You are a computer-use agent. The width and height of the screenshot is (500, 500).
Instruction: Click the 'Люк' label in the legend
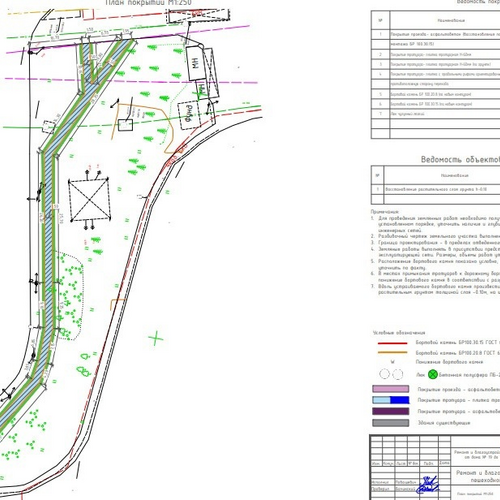coord(420,375)
